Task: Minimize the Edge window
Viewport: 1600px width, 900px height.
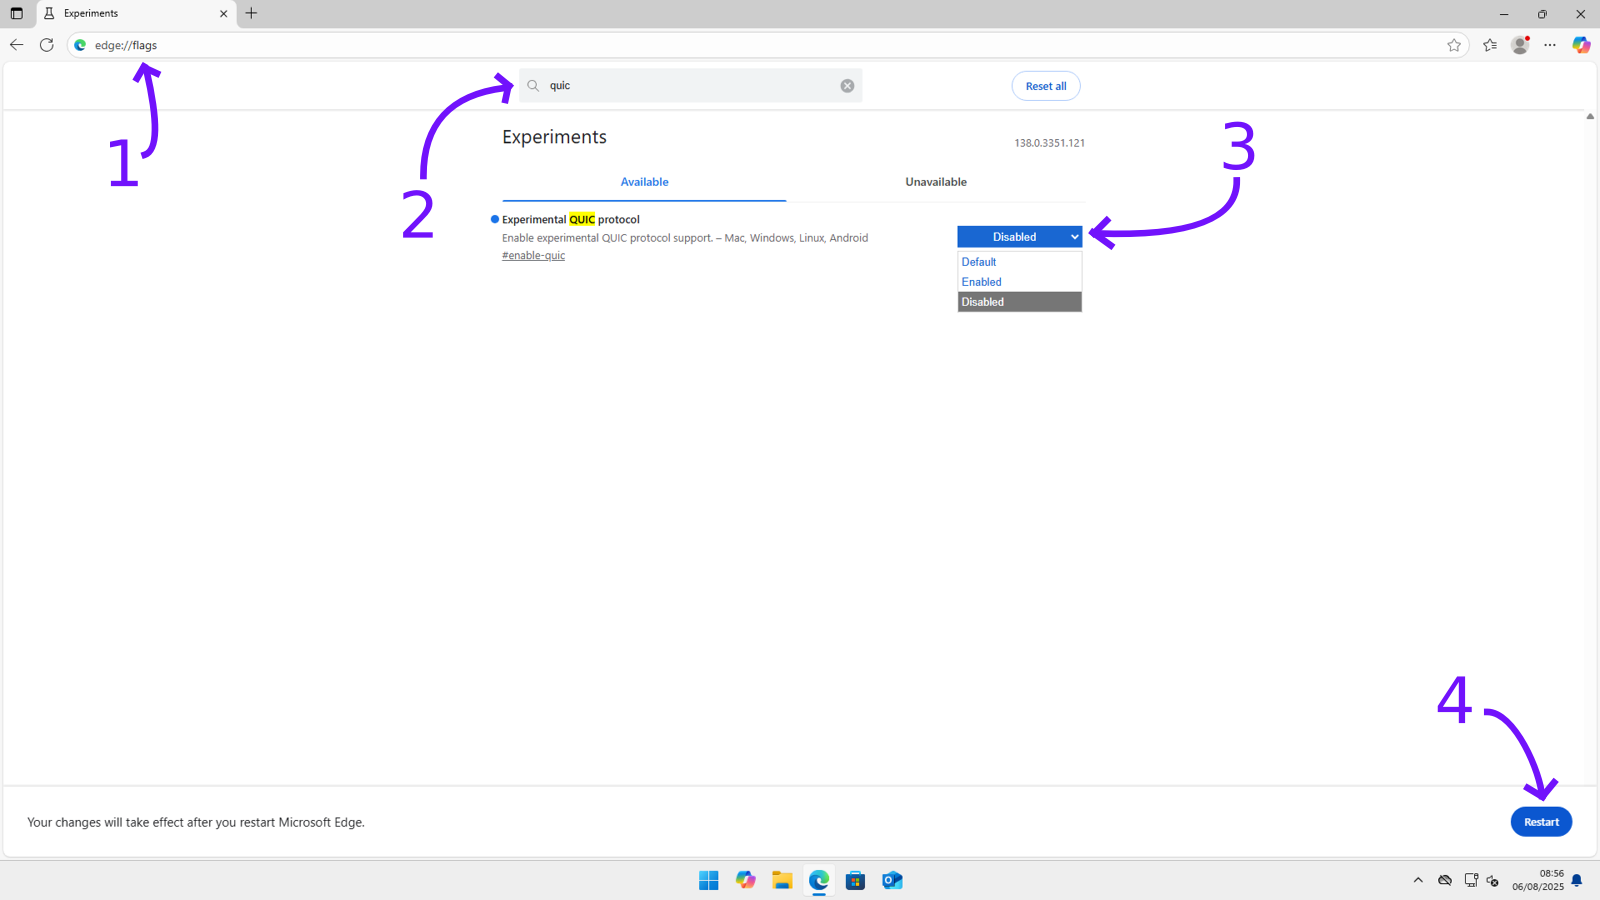Action: [x=1504, y=14]
